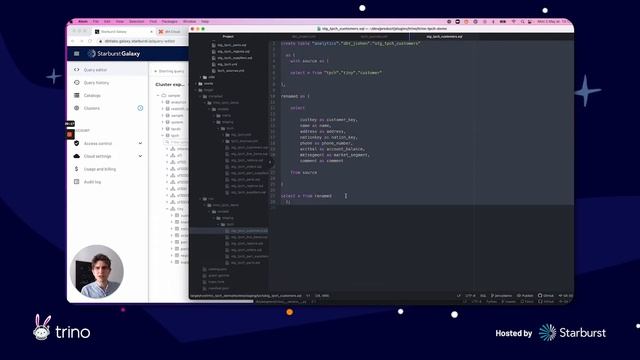640x360 pixels.
Task: Click the Access control shield icon
Action: pos(76,143)
